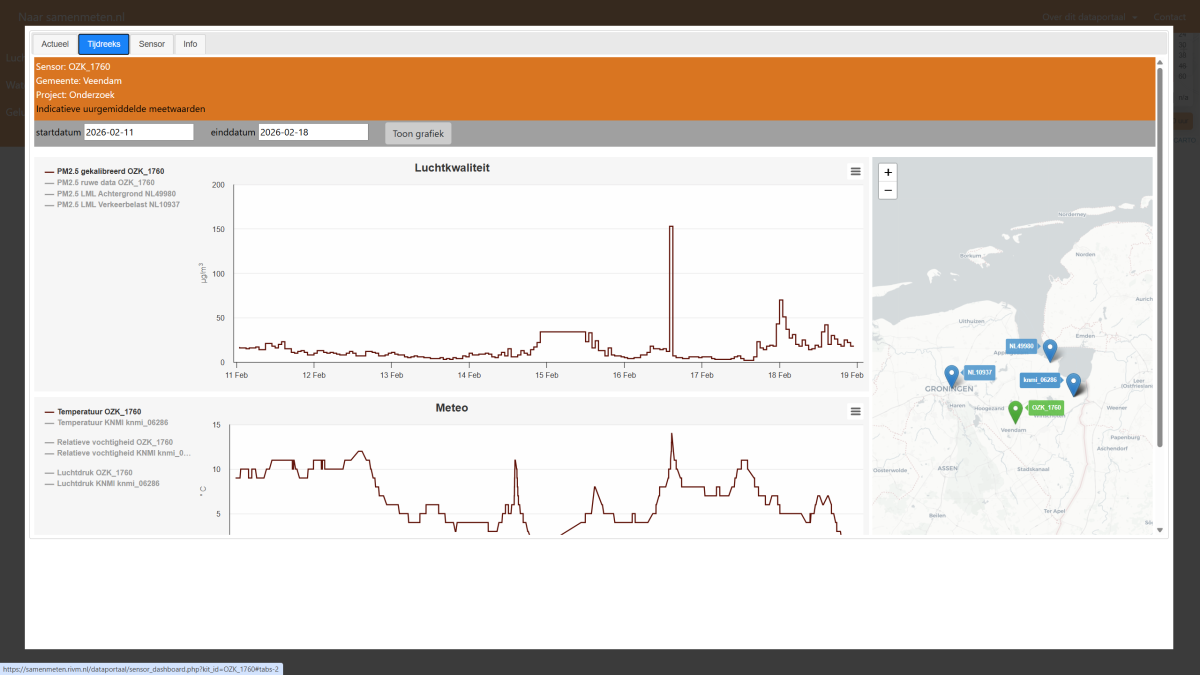The width and height of the screenshot is (1200, 675).
Task: Click the NL49980 map marker pin
Action: click(x=1050, y=350)
